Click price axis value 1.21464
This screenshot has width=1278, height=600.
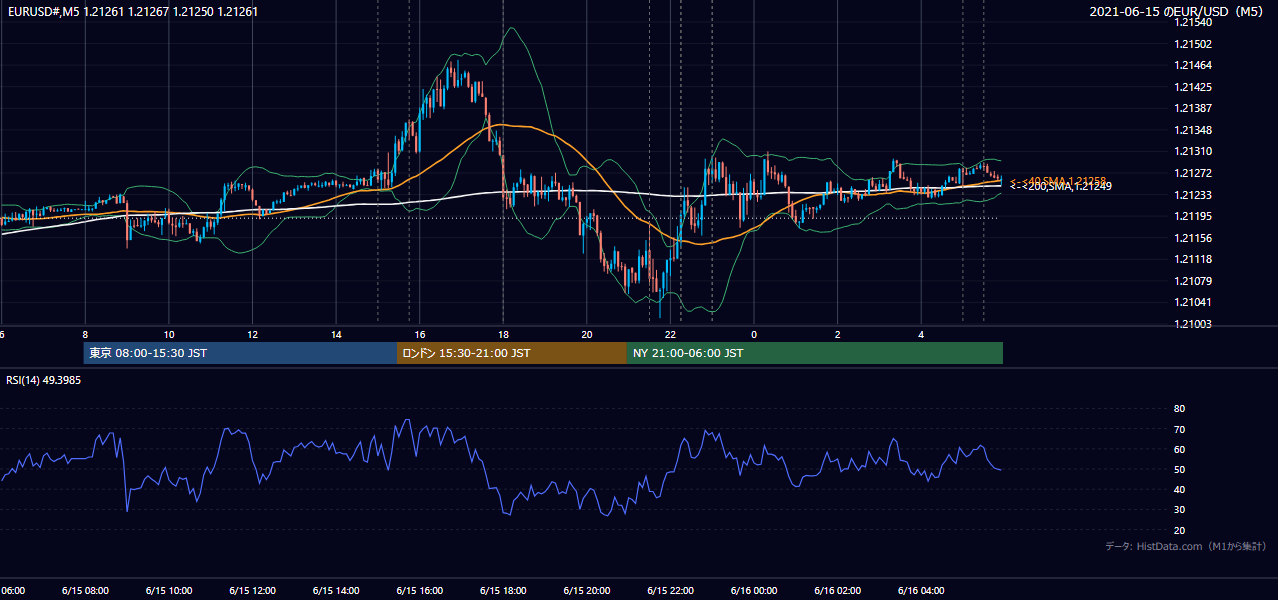(x=1193, y=65)
